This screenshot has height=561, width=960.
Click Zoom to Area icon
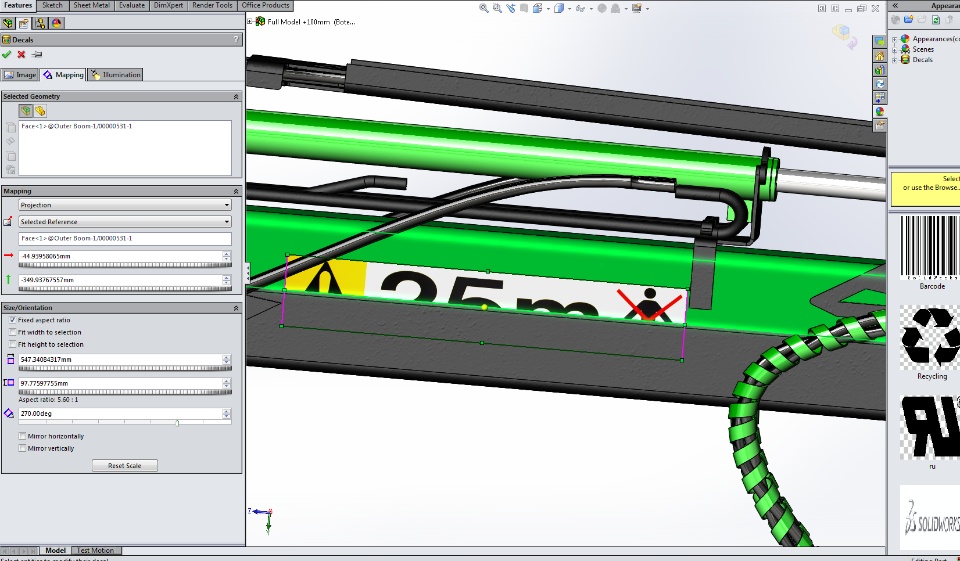click(497, 8)
